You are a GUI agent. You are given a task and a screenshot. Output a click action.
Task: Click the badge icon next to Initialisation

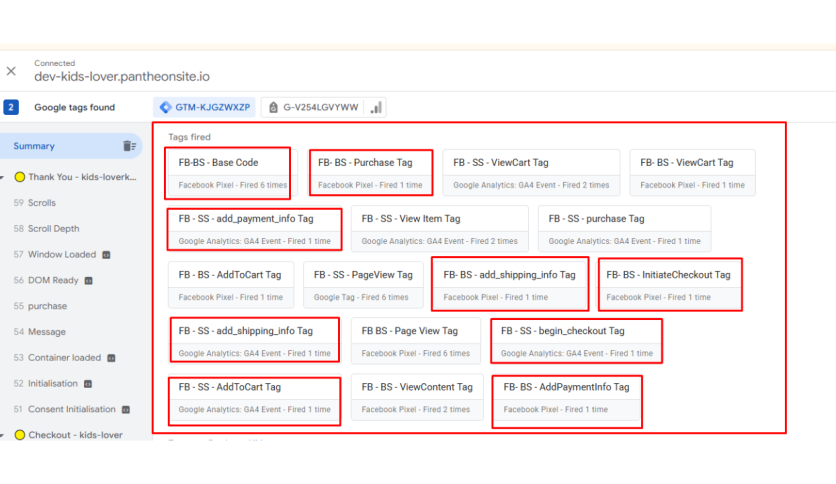point(88,384)
